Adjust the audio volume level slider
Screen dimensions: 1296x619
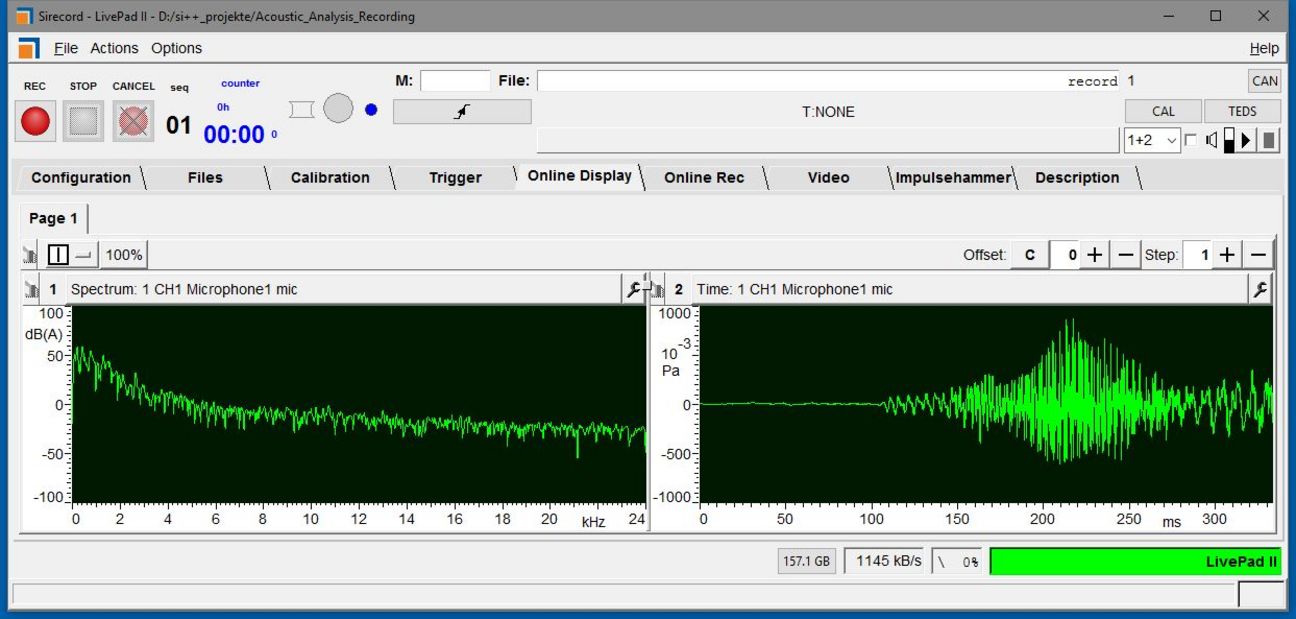[1229, 141]
